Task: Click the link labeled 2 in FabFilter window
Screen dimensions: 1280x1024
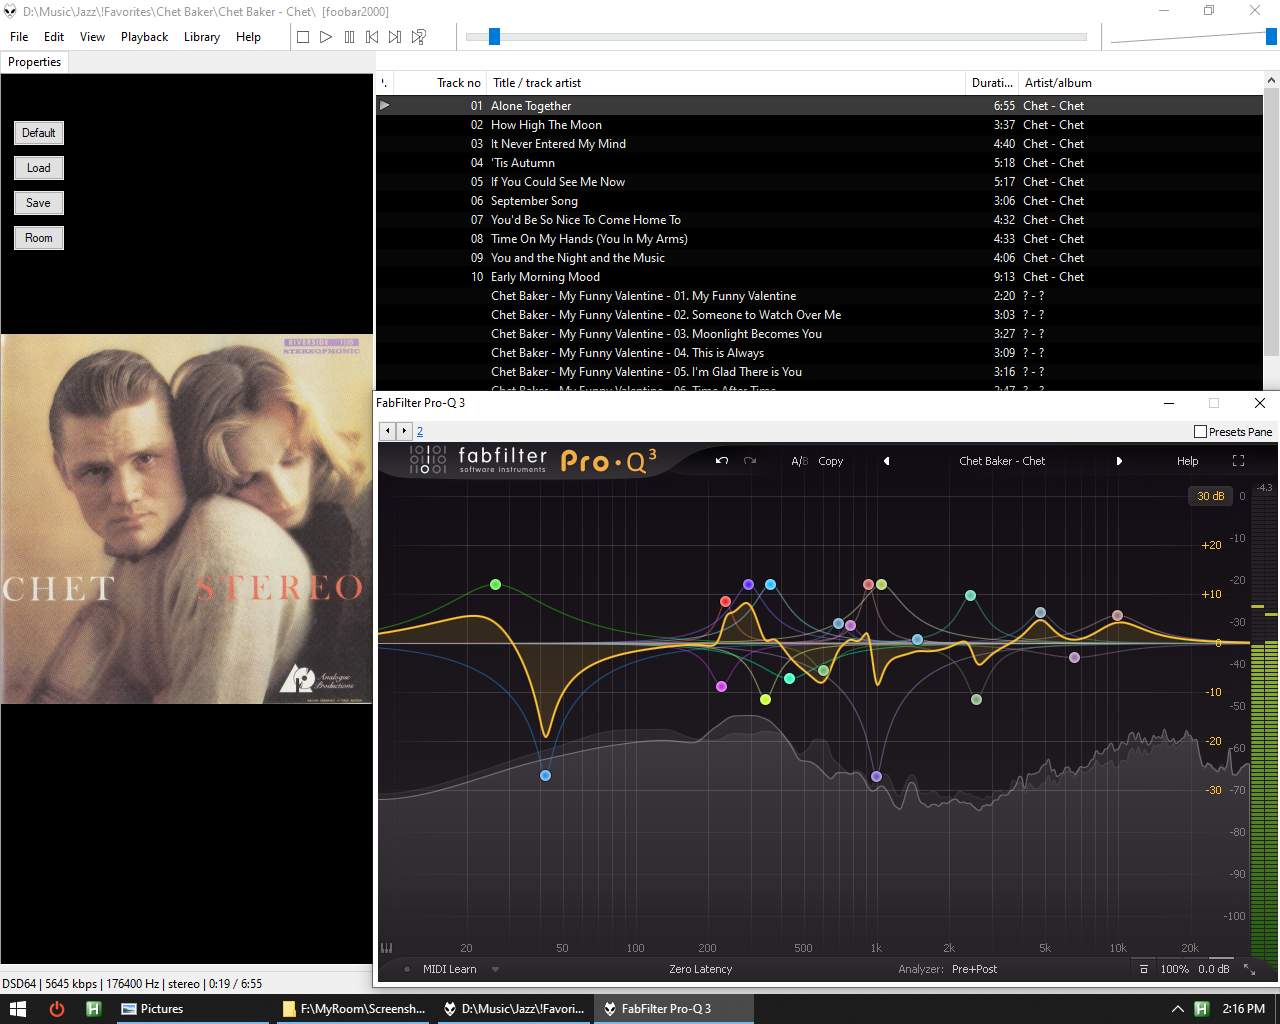Action: point(420,432)
